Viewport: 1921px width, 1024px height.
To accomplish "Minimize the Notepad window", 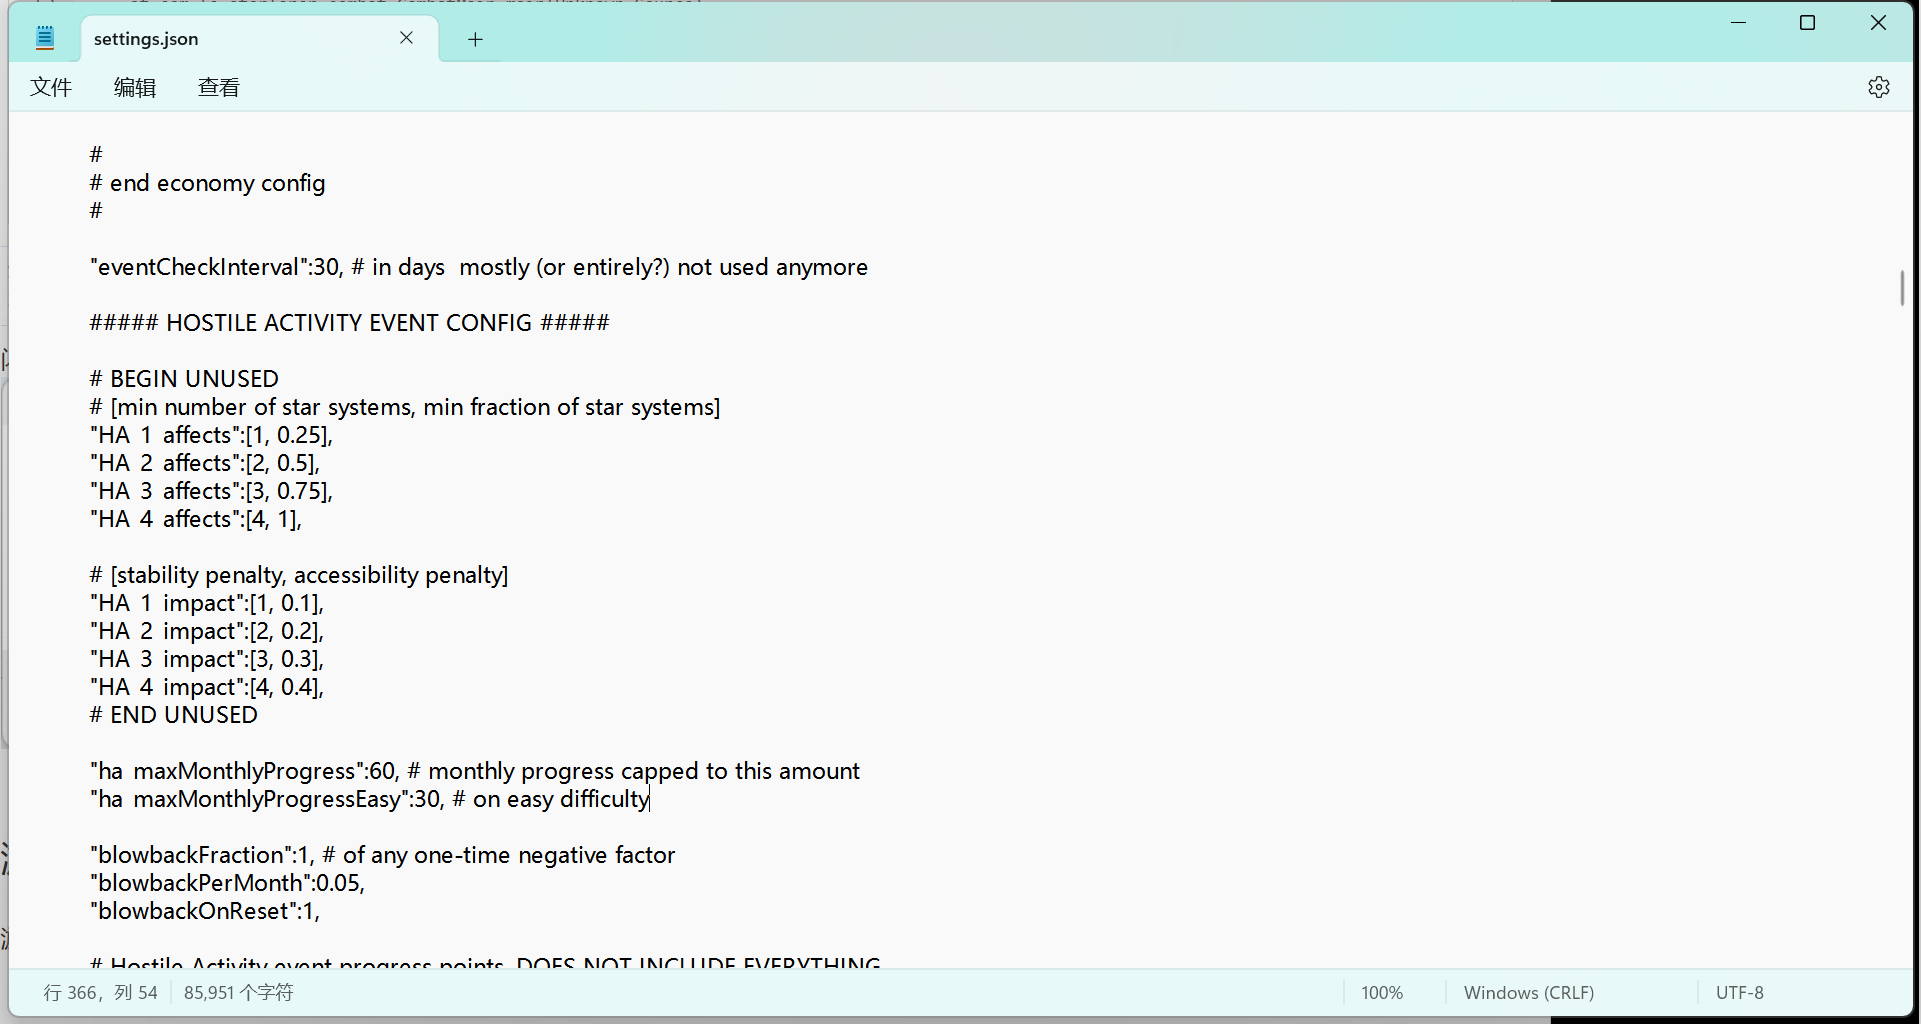I will pos(1738,23).
